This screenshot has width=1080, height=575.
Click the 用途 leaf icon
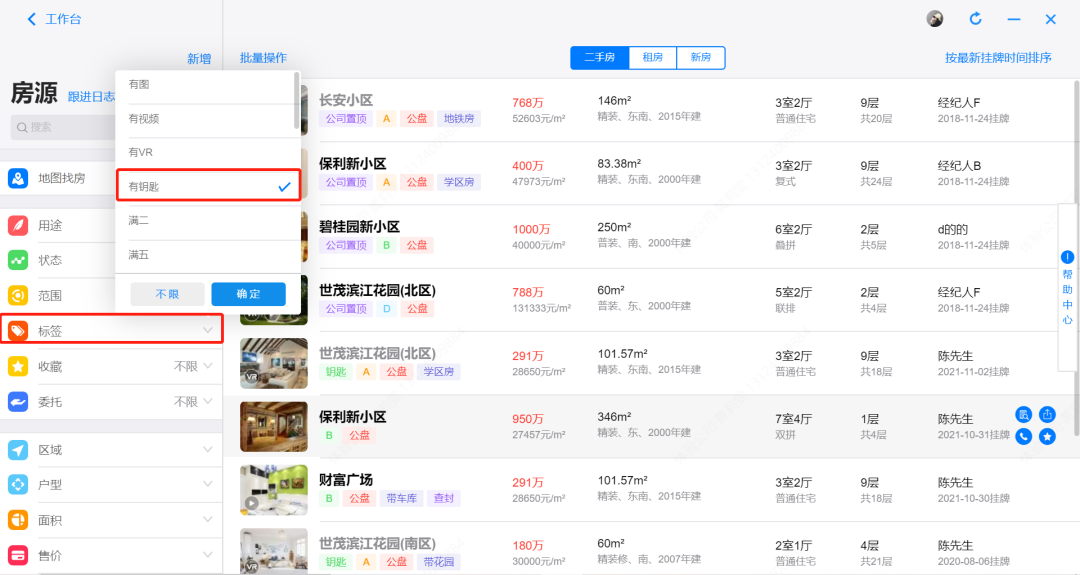[x=18, y=225]
